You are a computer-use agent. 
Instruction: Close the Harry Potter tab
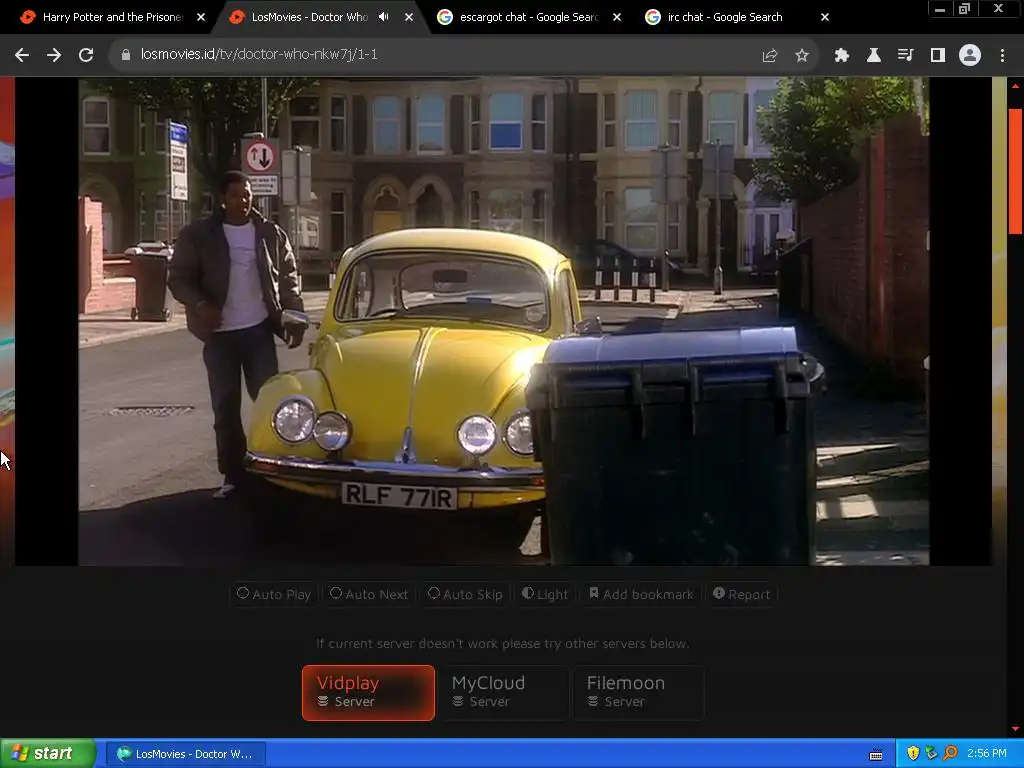(201, 17)
